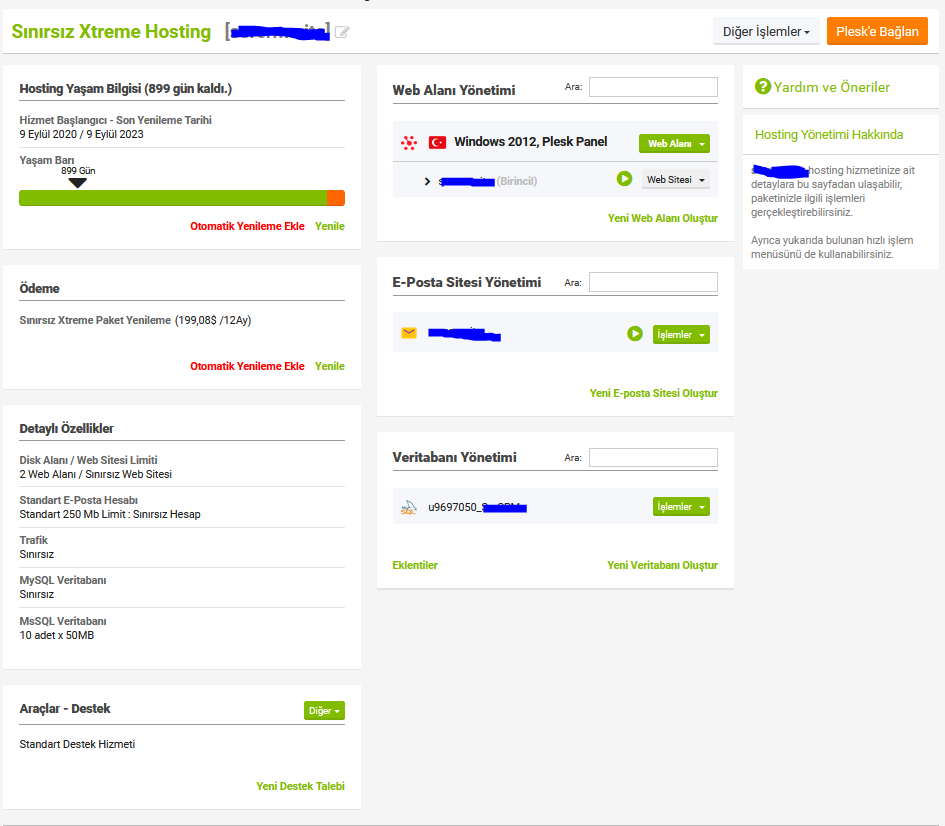Click the (199,08$ /12Ay) price text
945x826 pixels.
point(213,321)
